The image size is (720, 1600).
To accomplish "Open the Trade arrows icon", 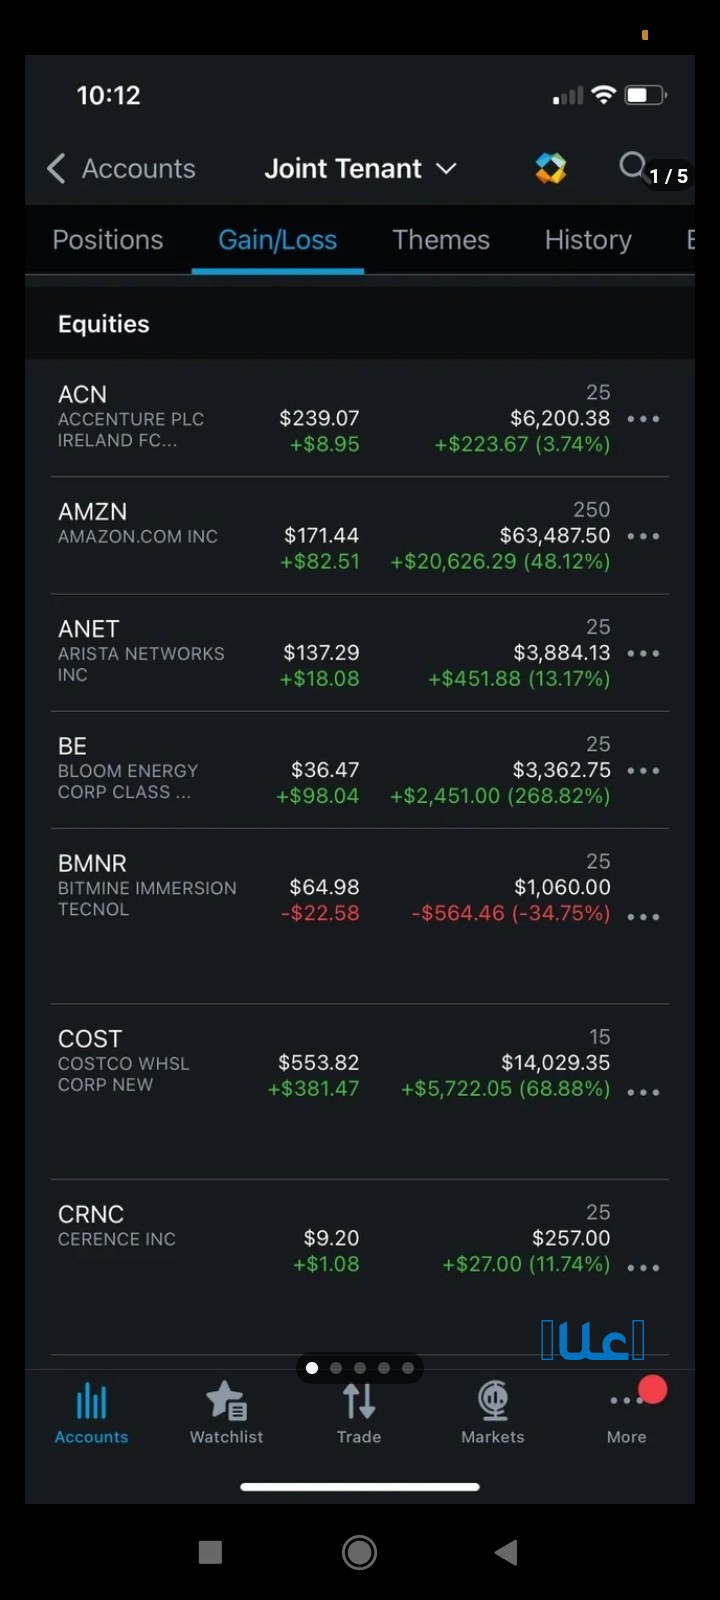I will pos(359,1402).
